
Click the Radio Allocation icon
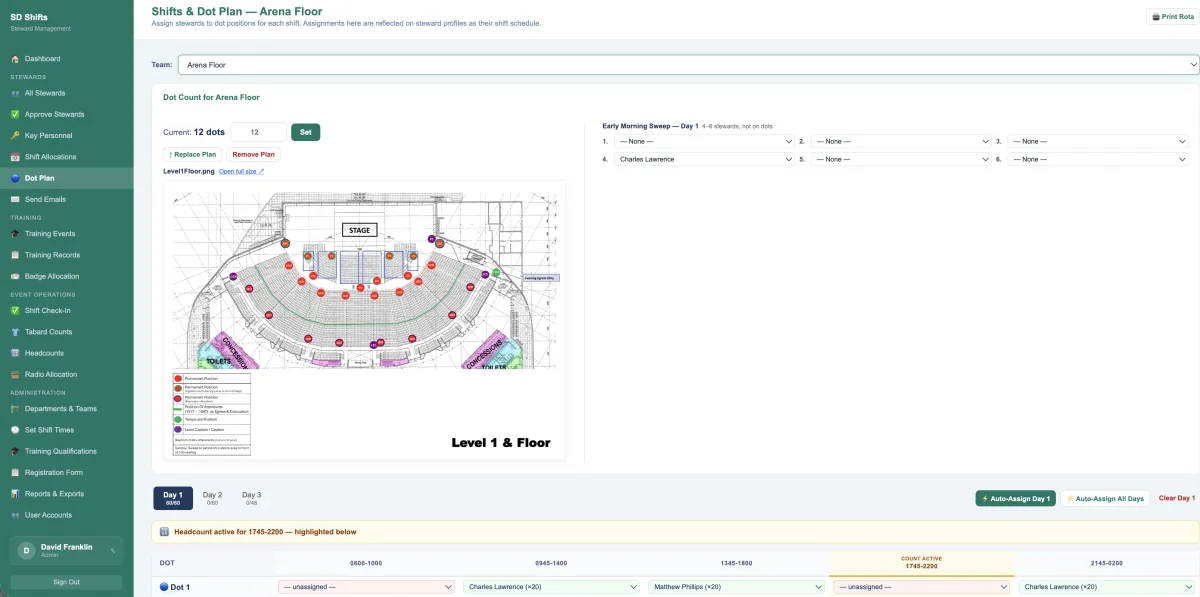pos(15,374)
